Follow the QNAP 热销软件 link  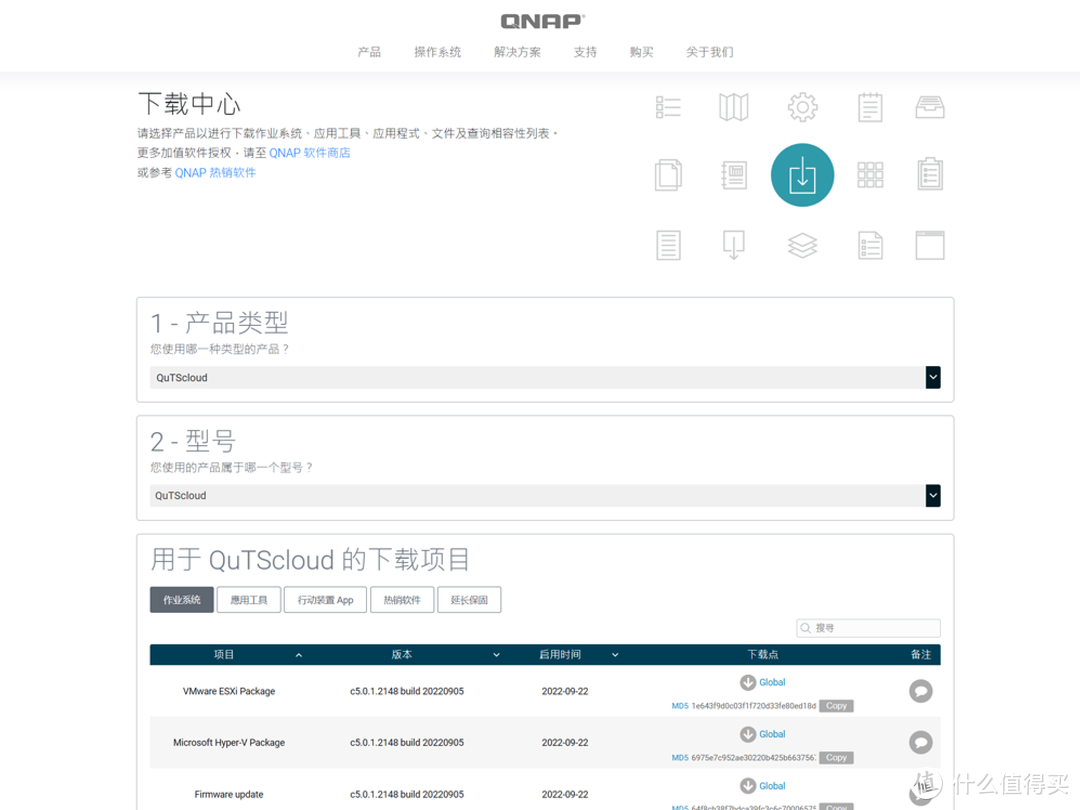pos(215,173)
